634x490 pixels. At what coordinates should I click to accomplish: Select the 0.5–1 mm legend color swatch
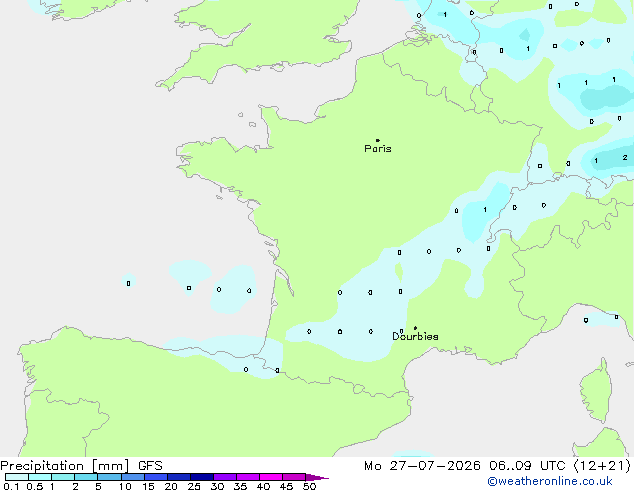(x=40, y=477)
